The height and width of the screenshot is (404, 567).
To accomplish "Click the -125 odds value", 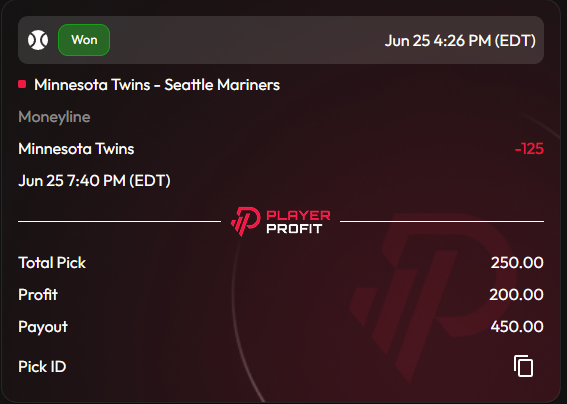I will pyautogui.click(x=529, y=149).
